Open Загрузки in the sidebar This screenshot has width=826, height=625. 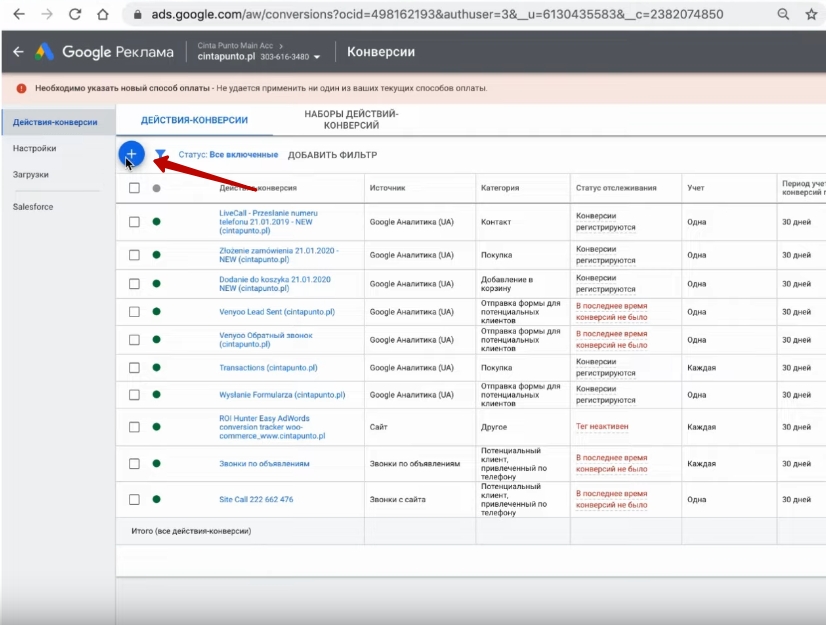click(x=31, y=174)
